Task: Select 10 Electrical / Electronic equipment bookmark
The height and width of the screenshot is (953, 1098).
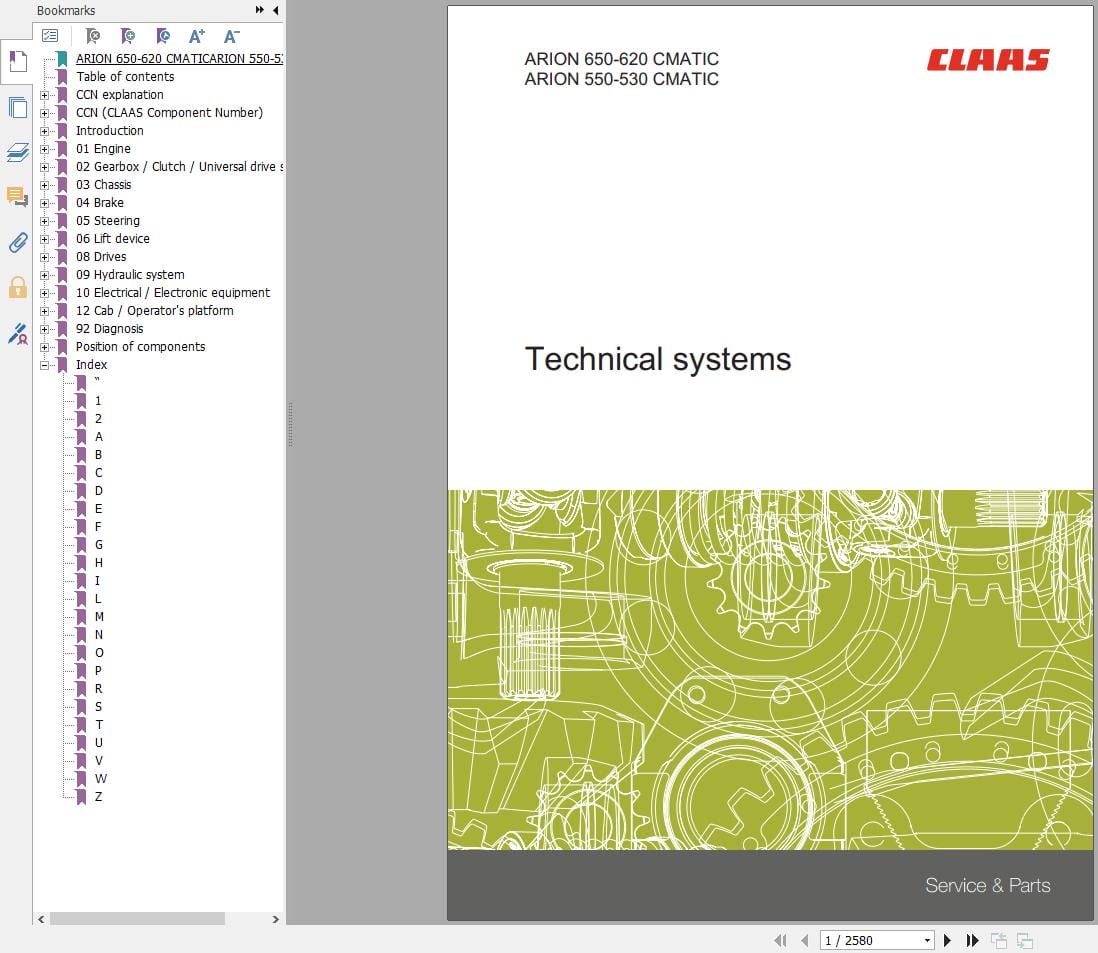Action: [173, 293]
